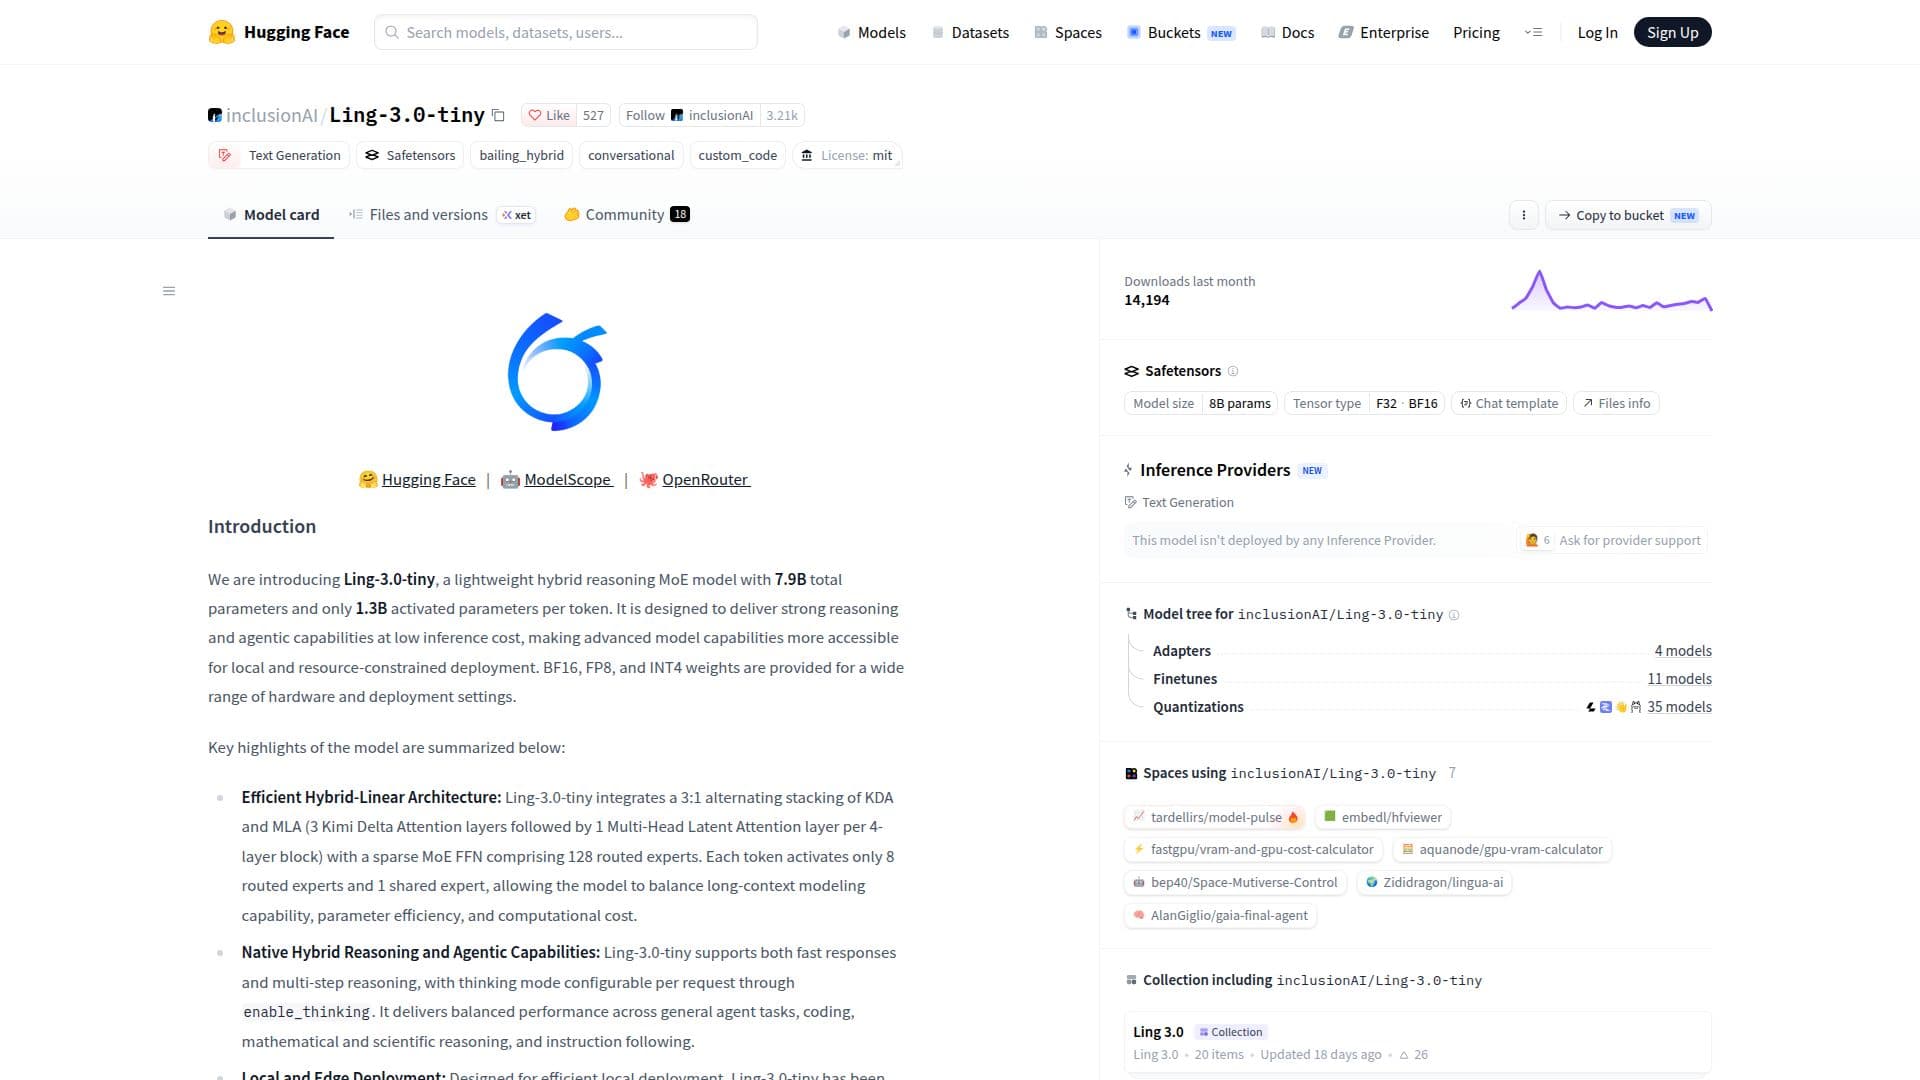Click the Inference Providers lightning icon
Image resolution: width=1920 pixels, height=1080 pixels.
[1128, 470]
